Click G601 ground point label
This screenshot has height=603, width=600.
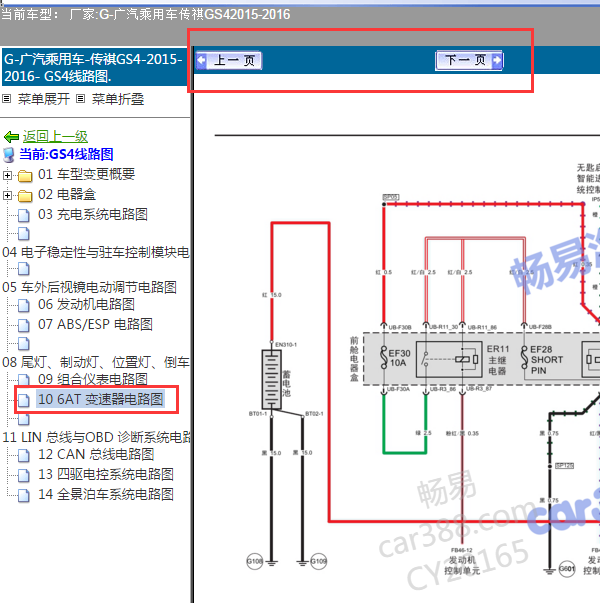[567, 568]
